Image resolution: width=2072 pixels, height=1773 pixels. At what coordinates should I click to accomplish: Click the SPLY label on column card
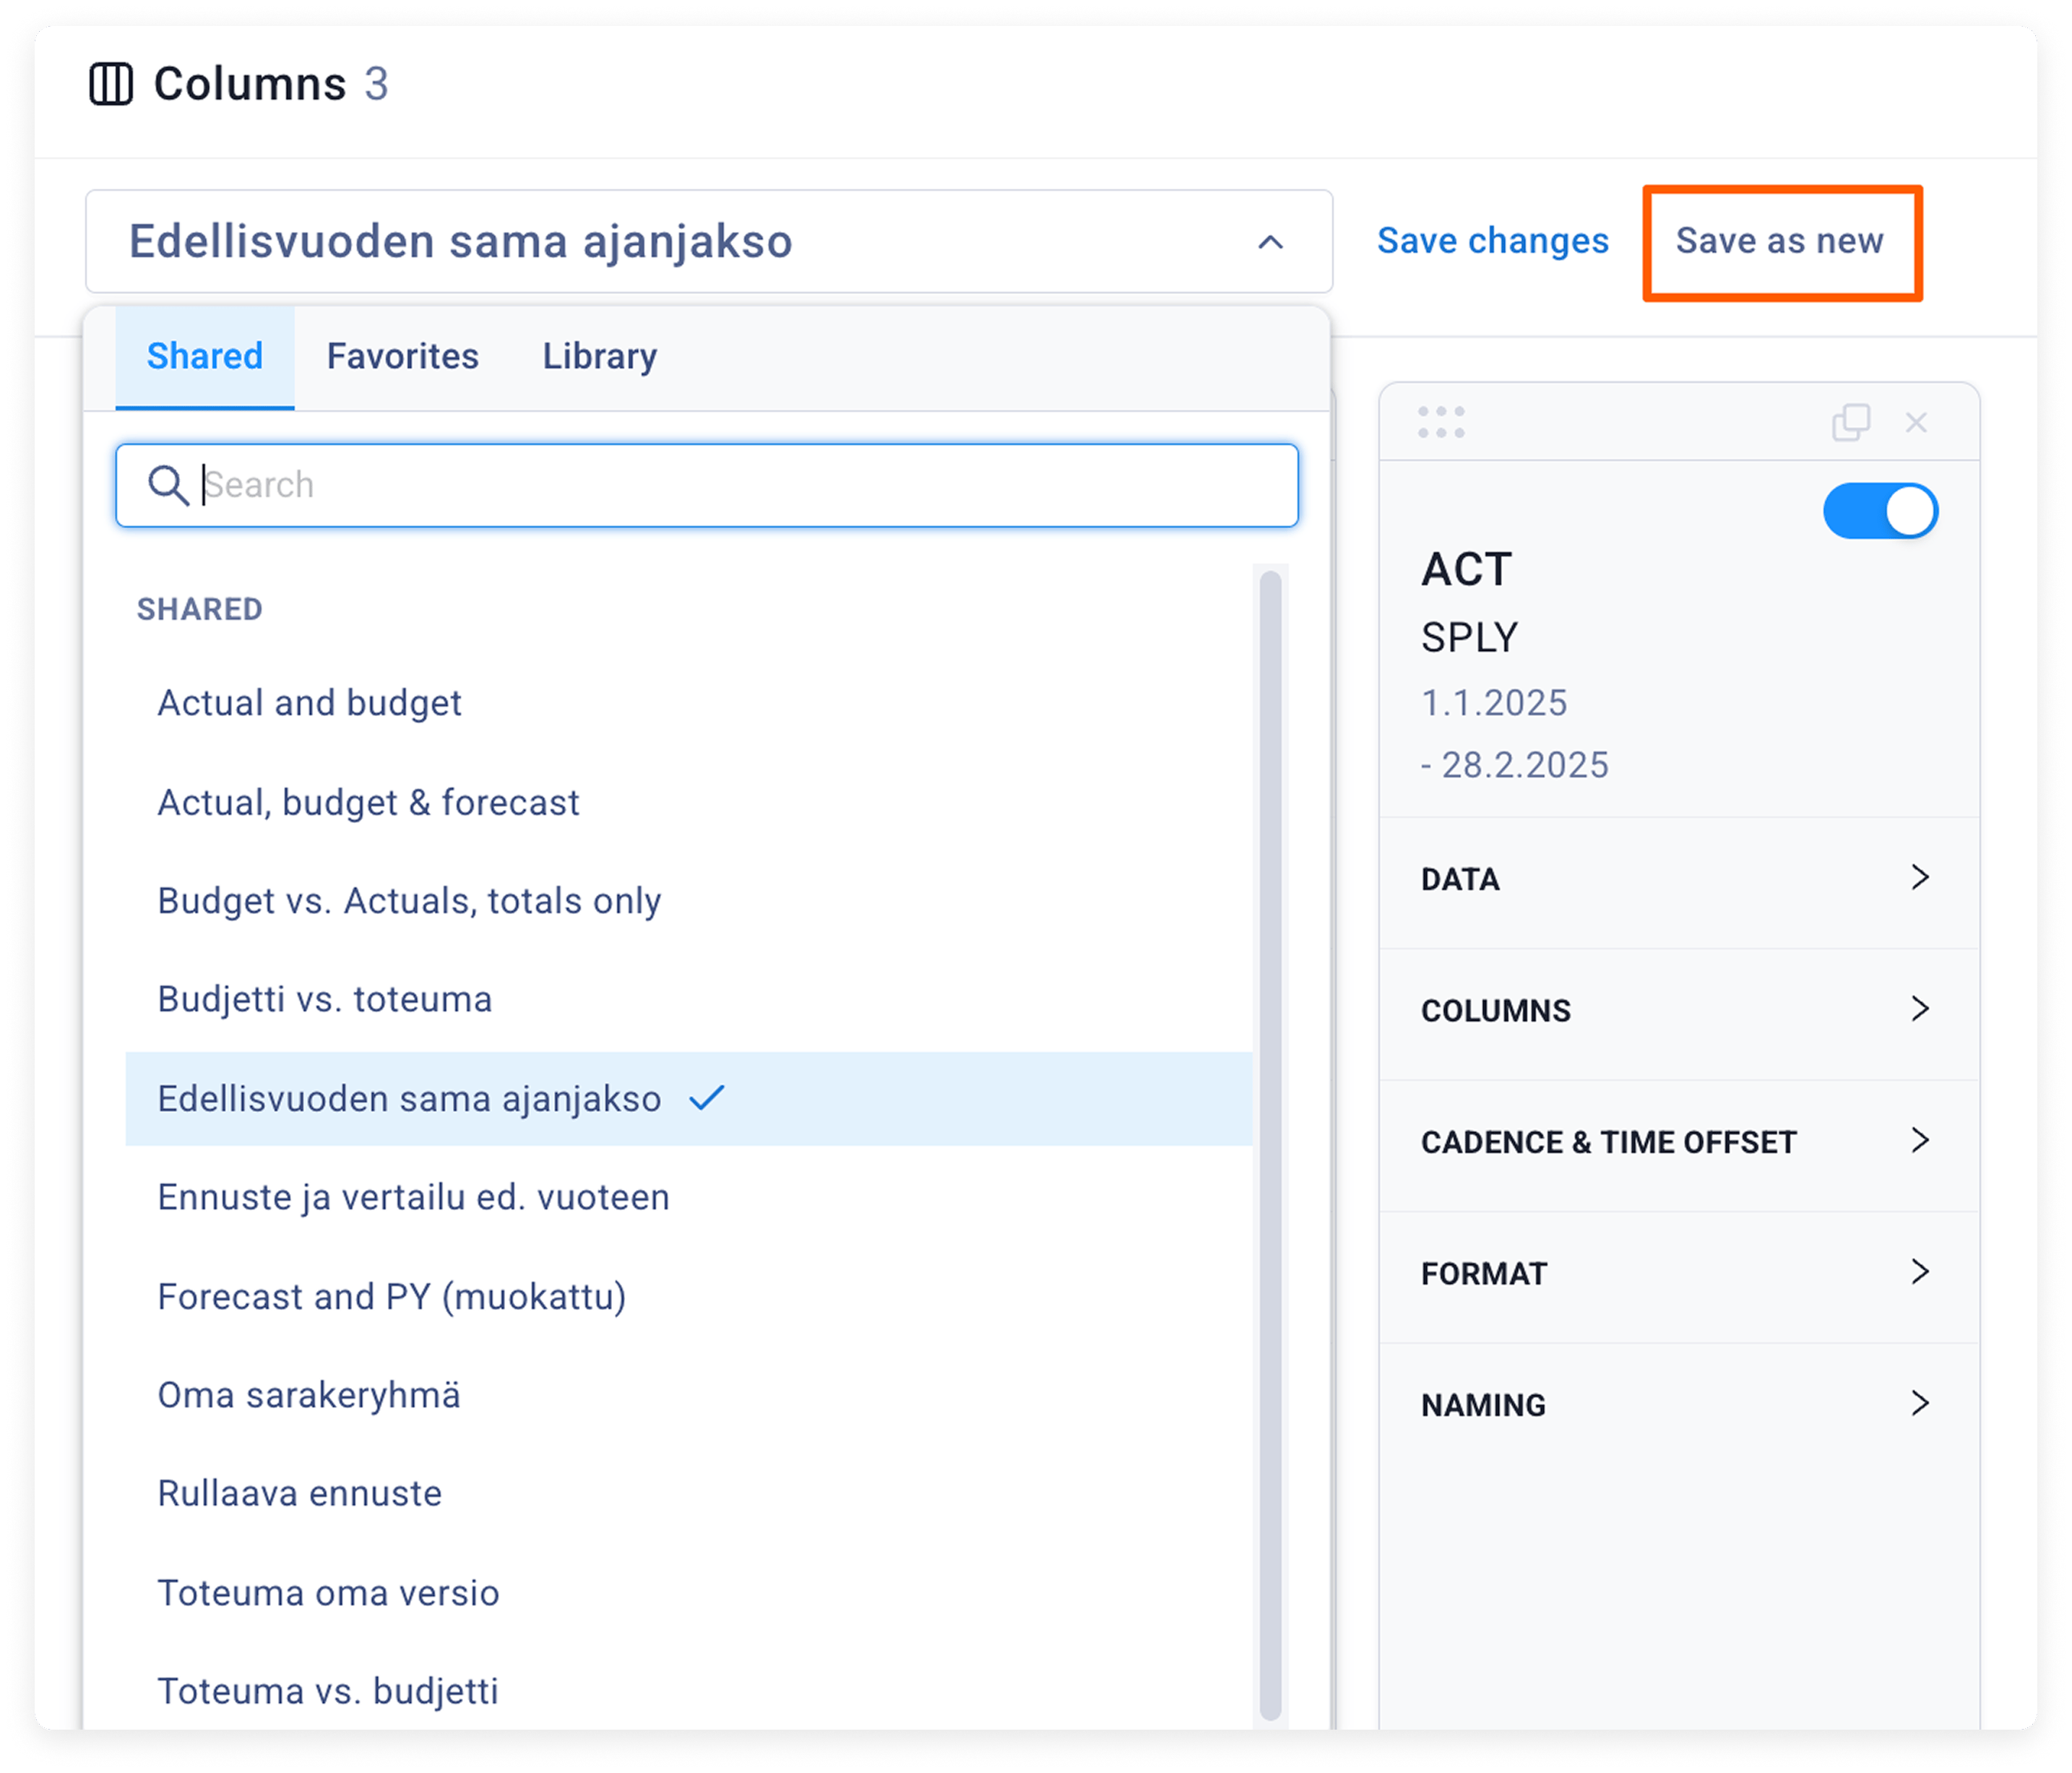click(1469, 638)
